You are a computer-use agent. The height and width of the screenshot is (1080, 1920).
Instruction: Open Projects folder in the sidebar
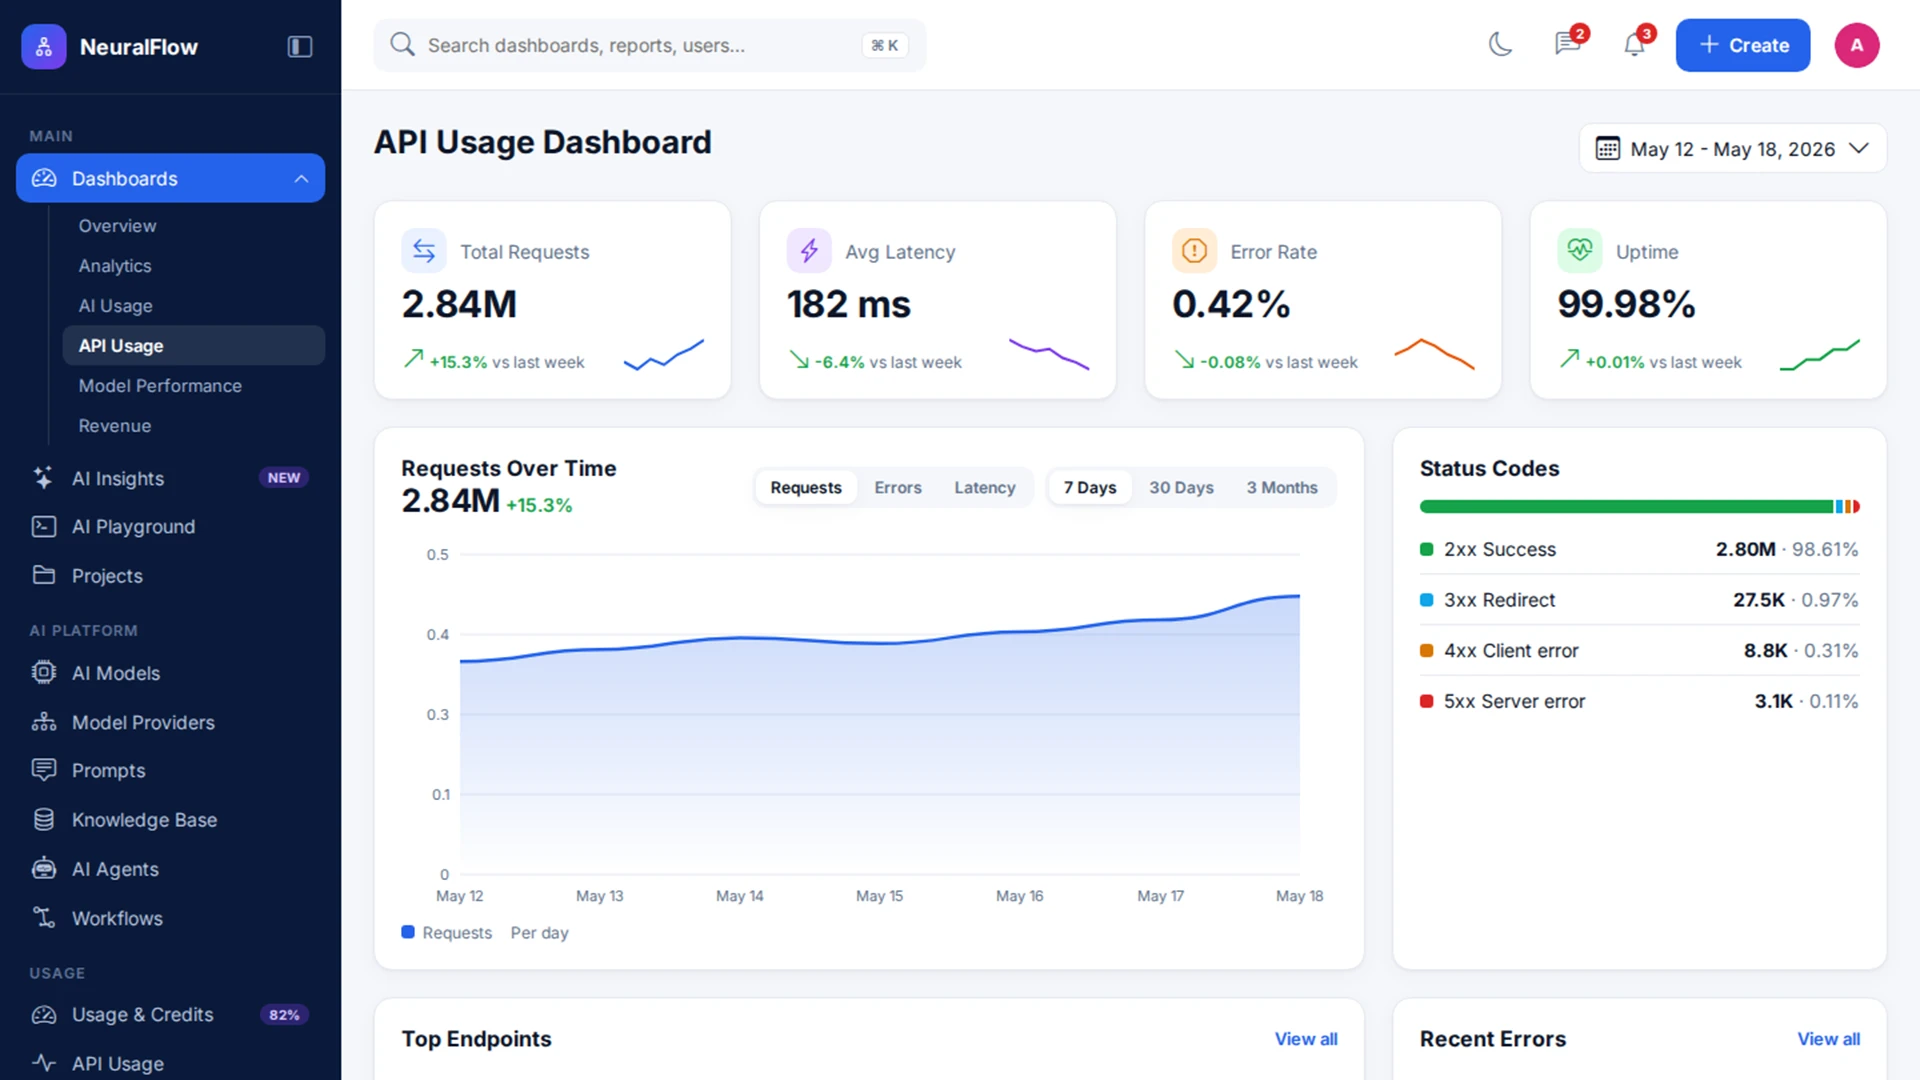coord(170,576)
